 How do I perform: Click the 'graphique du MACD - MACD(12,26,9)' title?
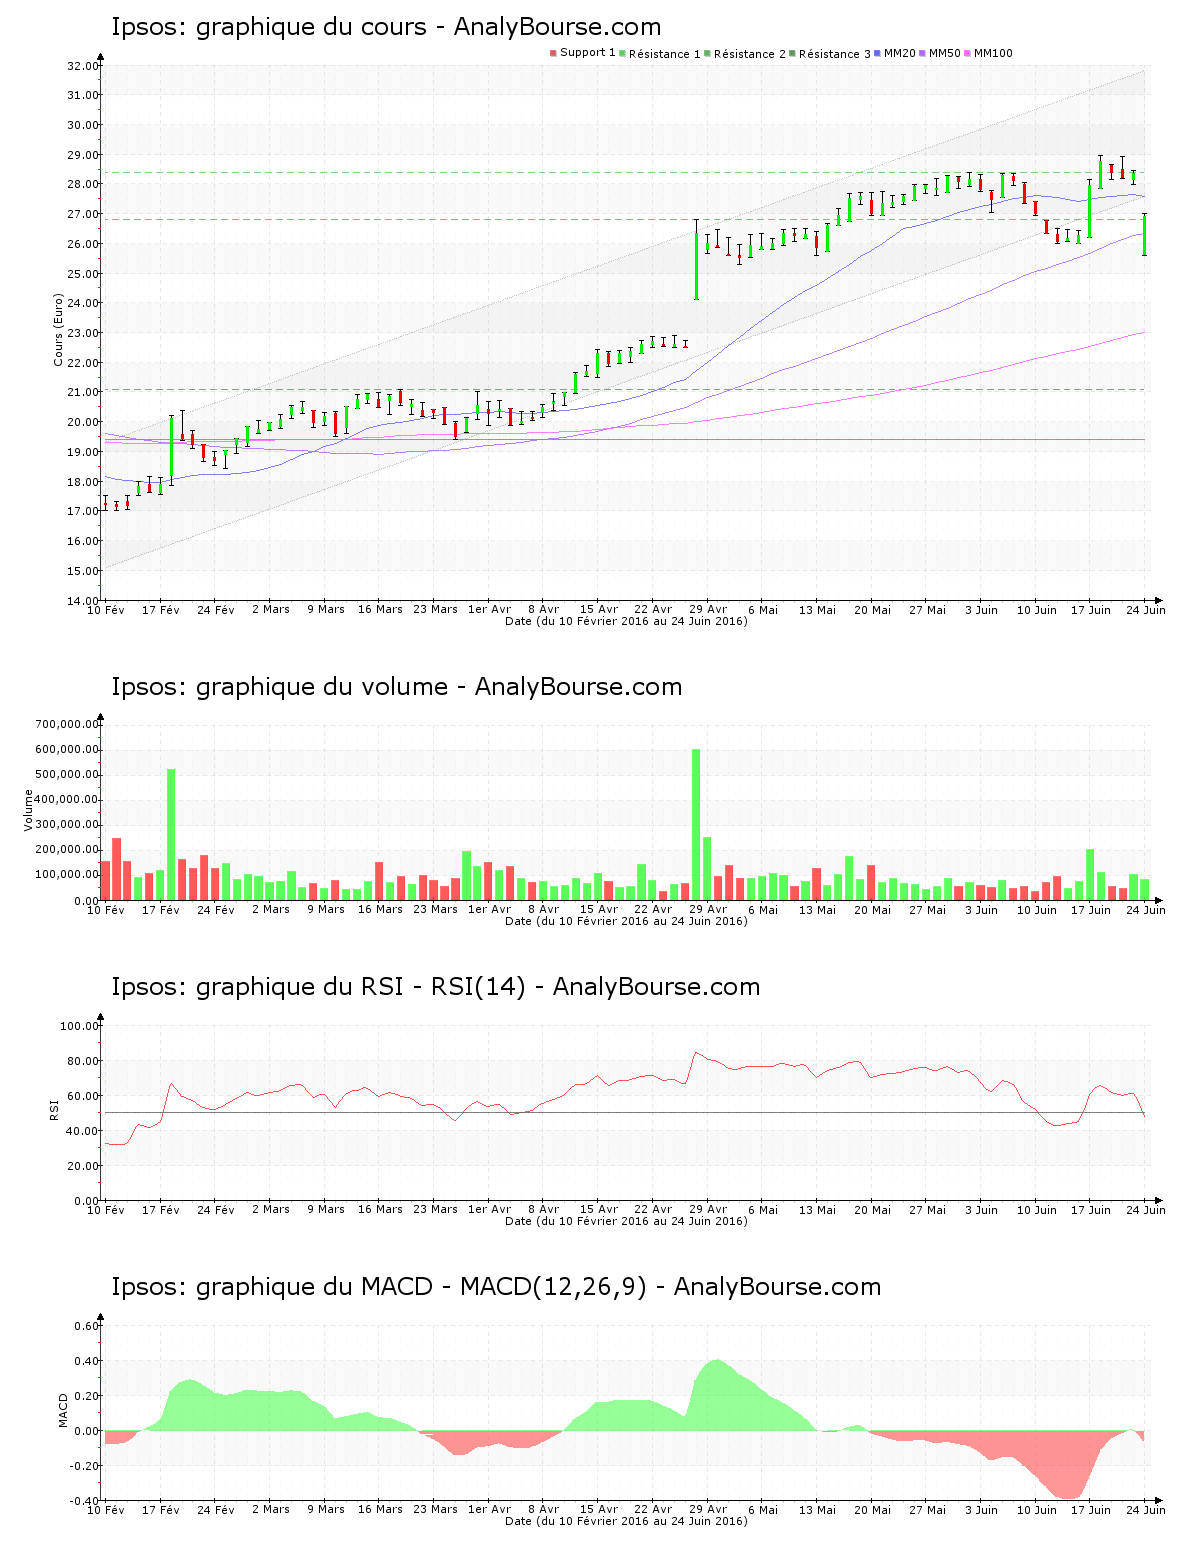(421, 1287)
